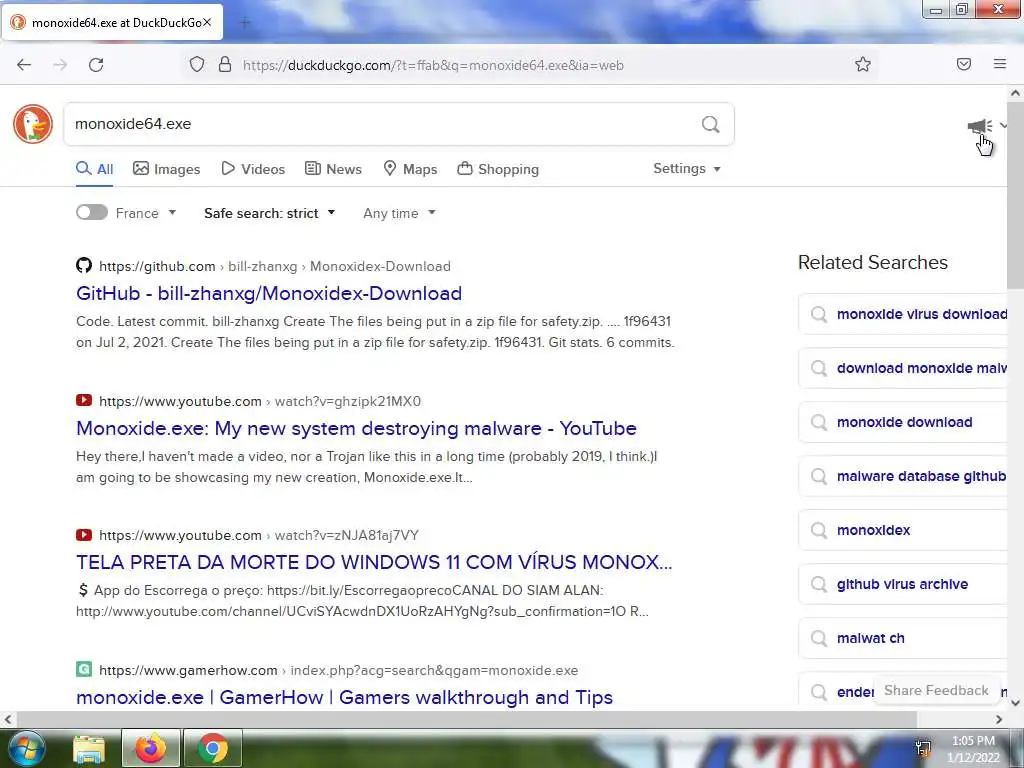This screenshot has height=768, width=1024.
Task: Switch to the Images tab
Action: point(167,169)
